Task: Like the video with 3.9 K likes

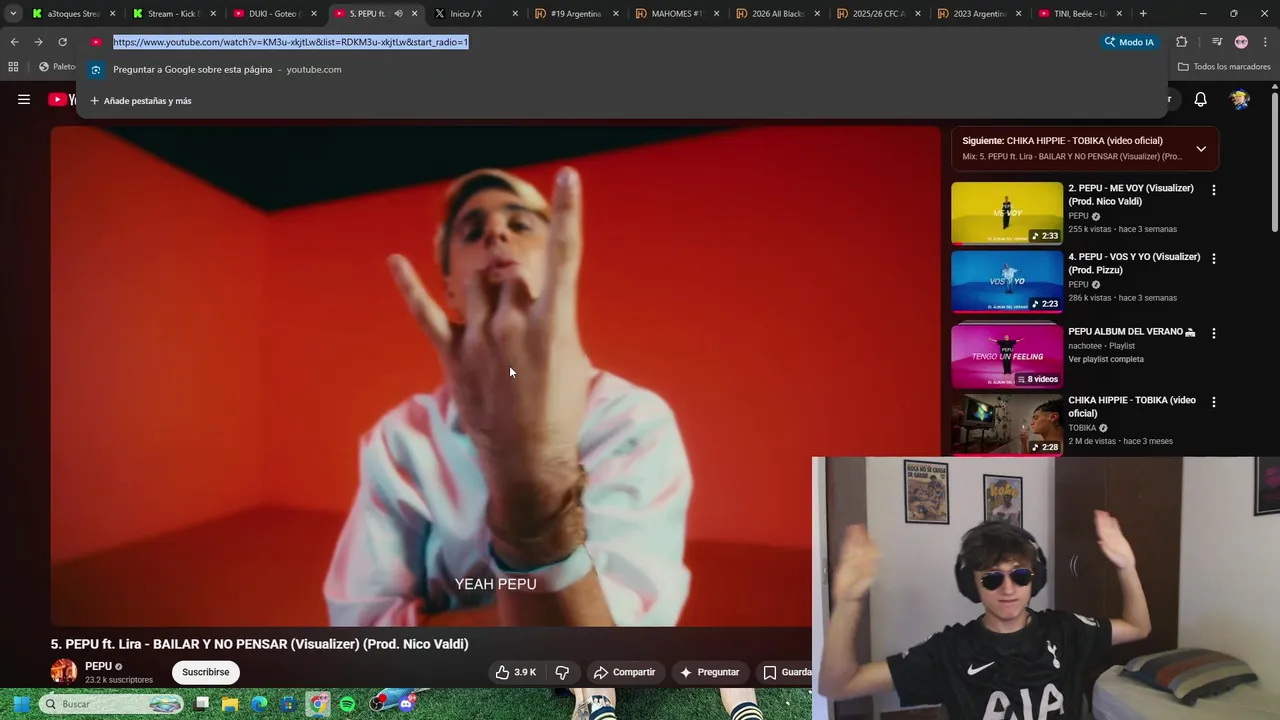Action: [516, 672]
